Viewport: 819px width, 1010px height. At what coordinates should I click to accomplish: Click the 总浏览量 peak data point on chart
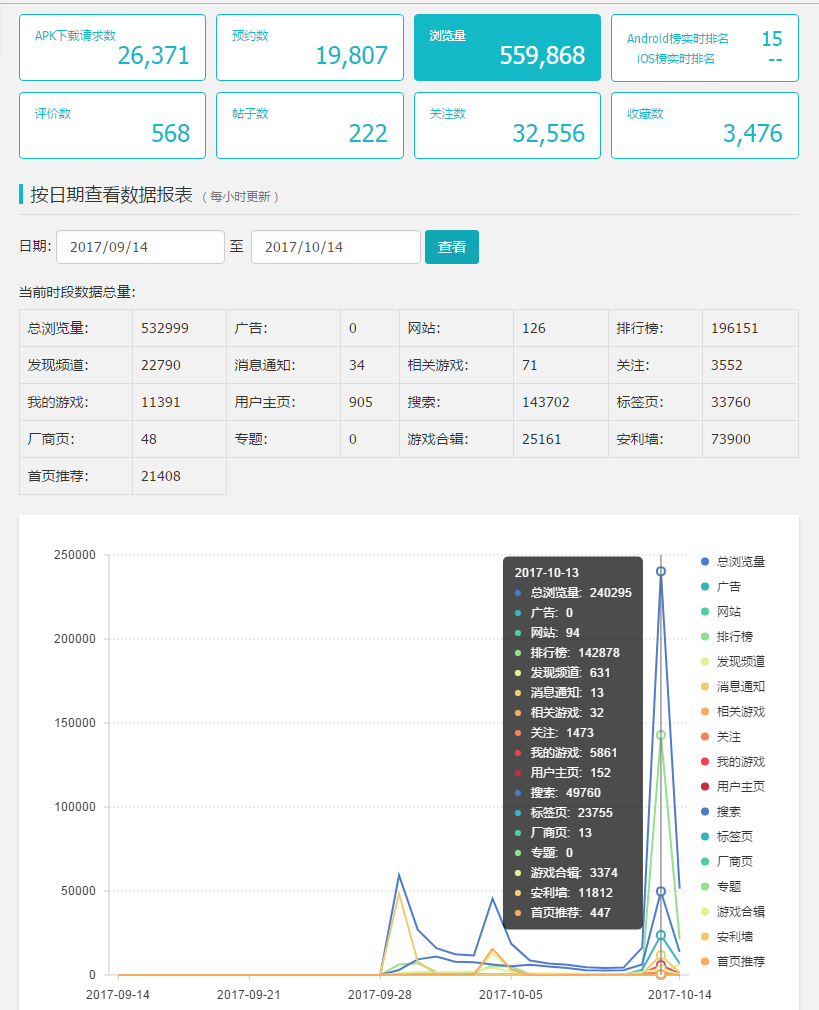pyautogui.click(x=660, y=571)
